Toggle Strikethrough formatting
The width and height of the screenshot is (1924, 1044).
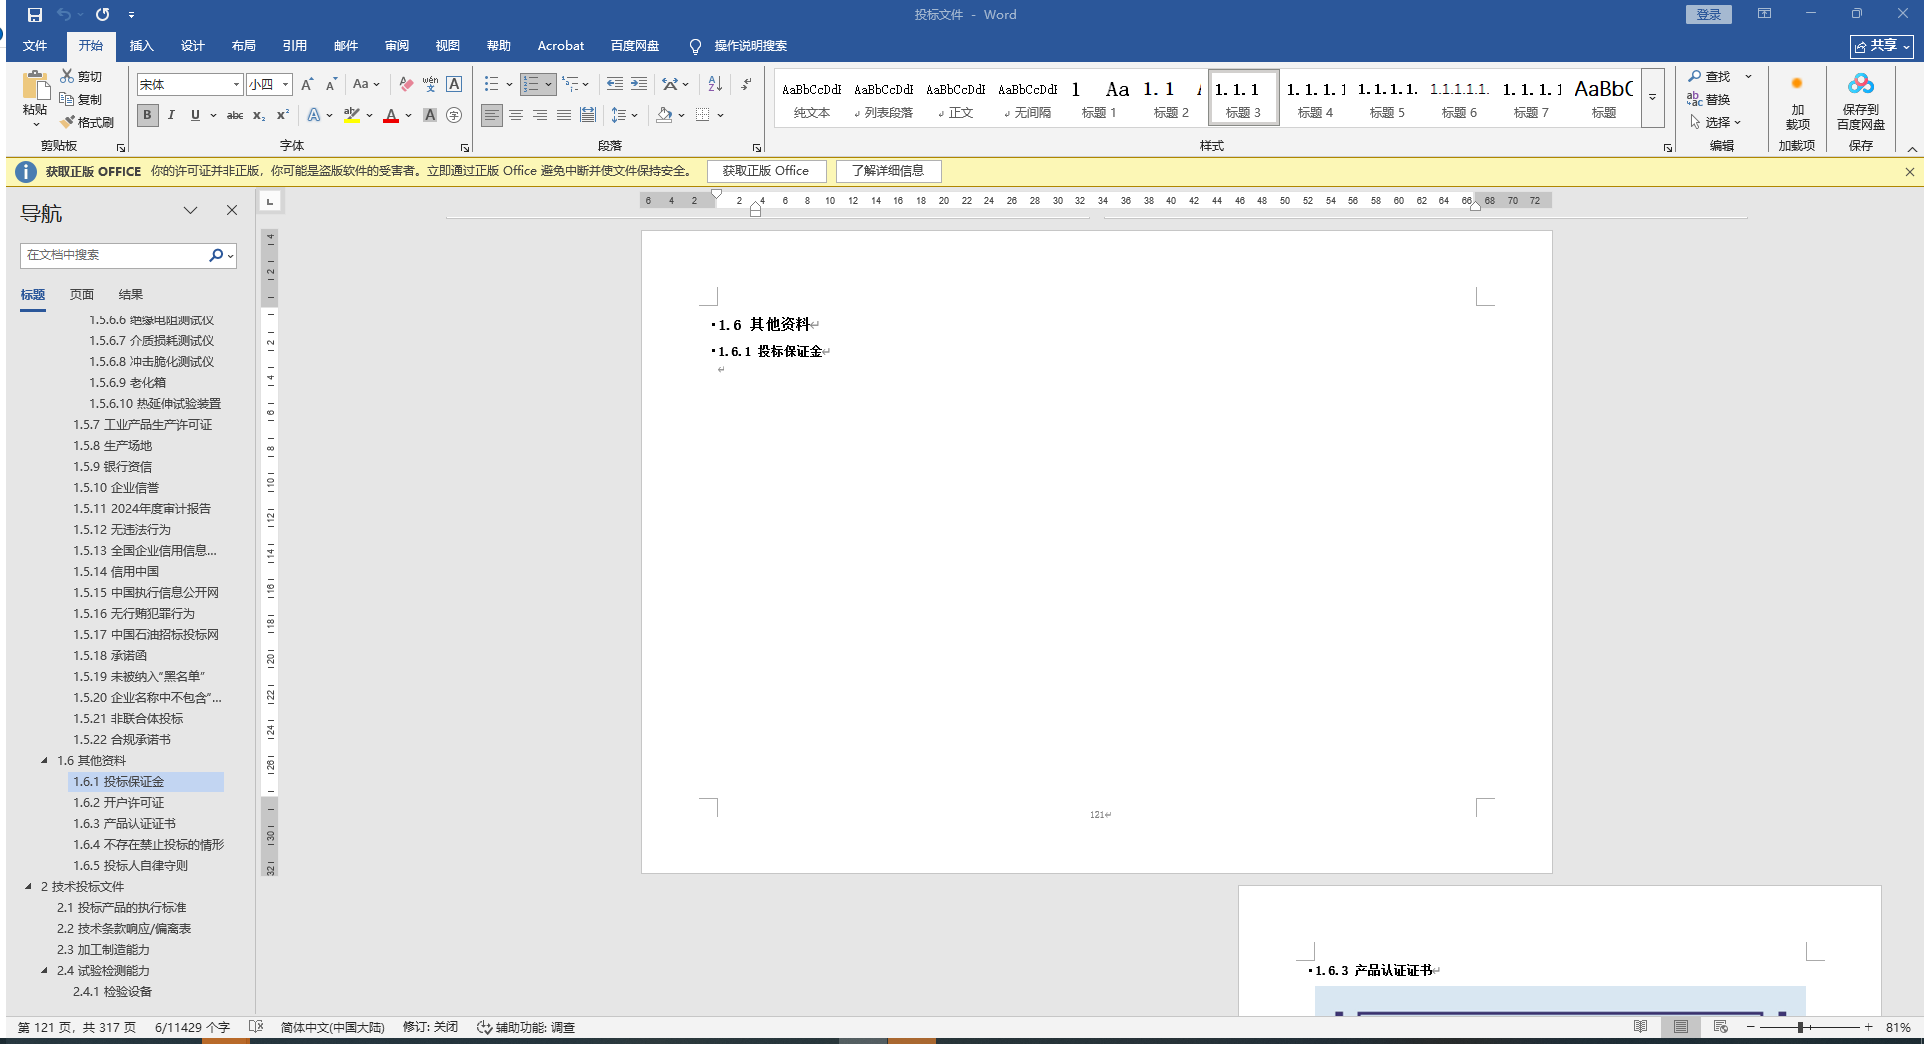235,115
